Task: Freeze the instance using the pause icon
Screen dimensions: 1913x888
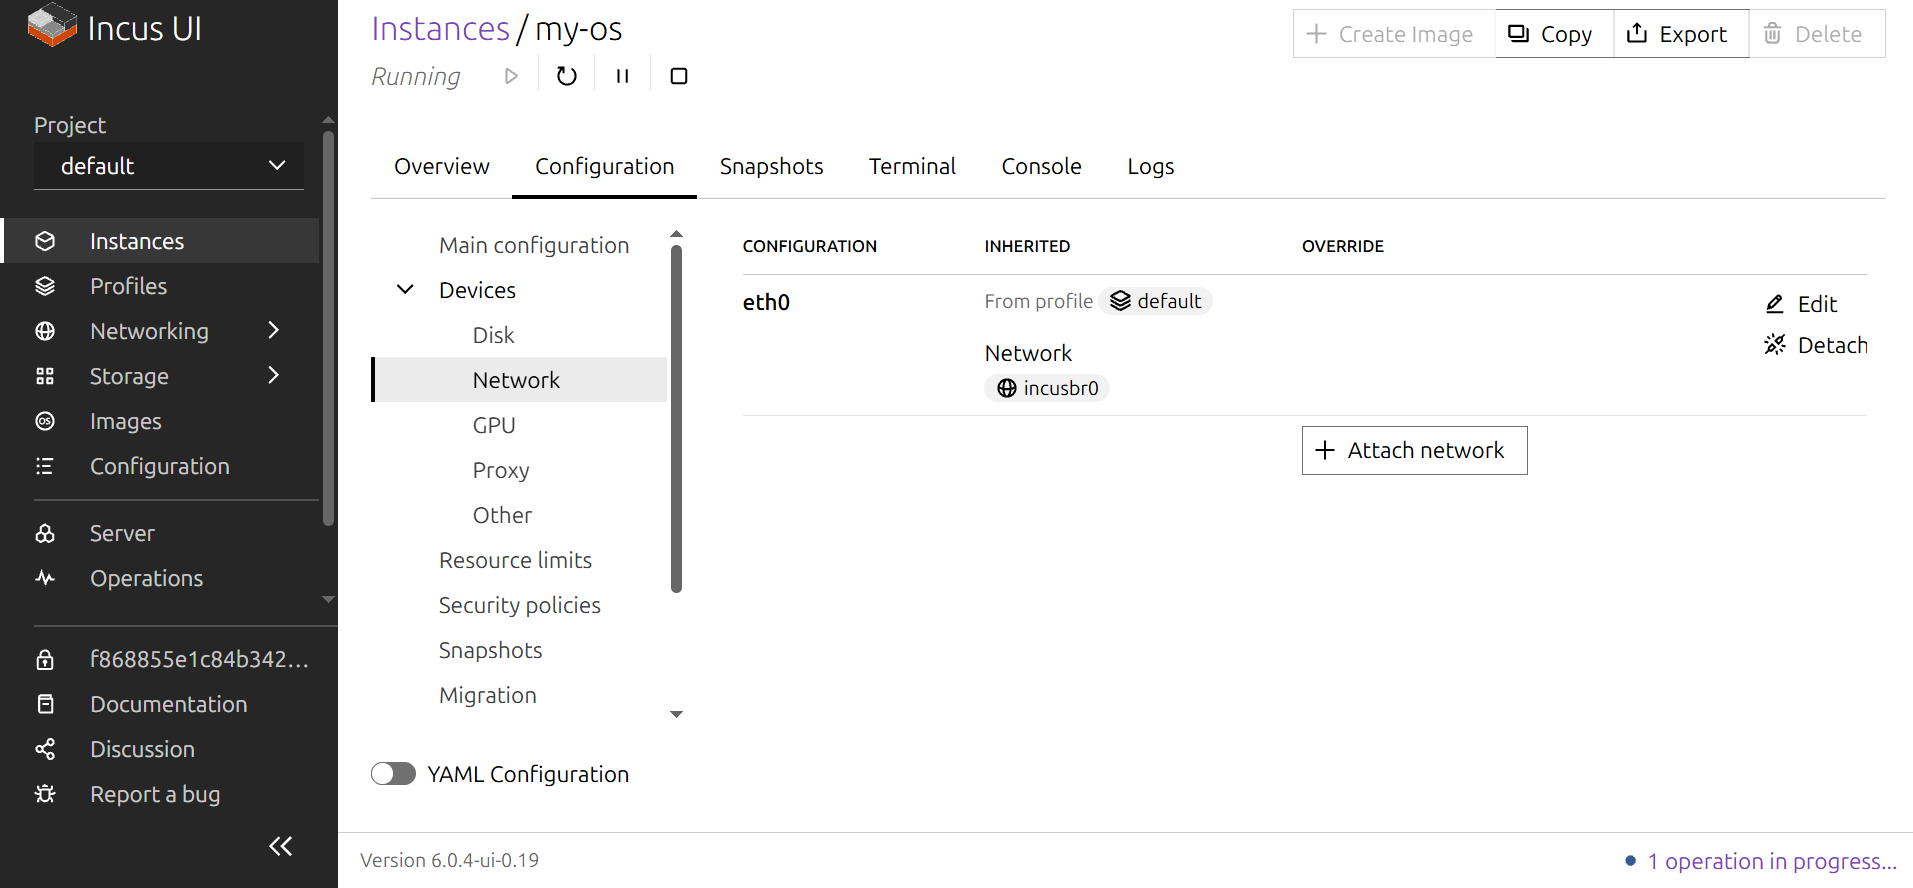Action: point(622,76)
